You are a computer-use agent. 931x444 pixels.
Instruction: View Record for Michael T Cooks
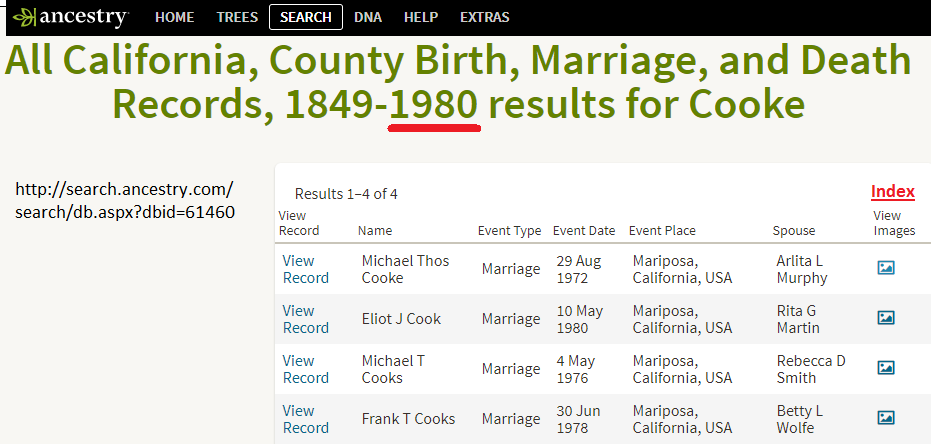(305, 369)
